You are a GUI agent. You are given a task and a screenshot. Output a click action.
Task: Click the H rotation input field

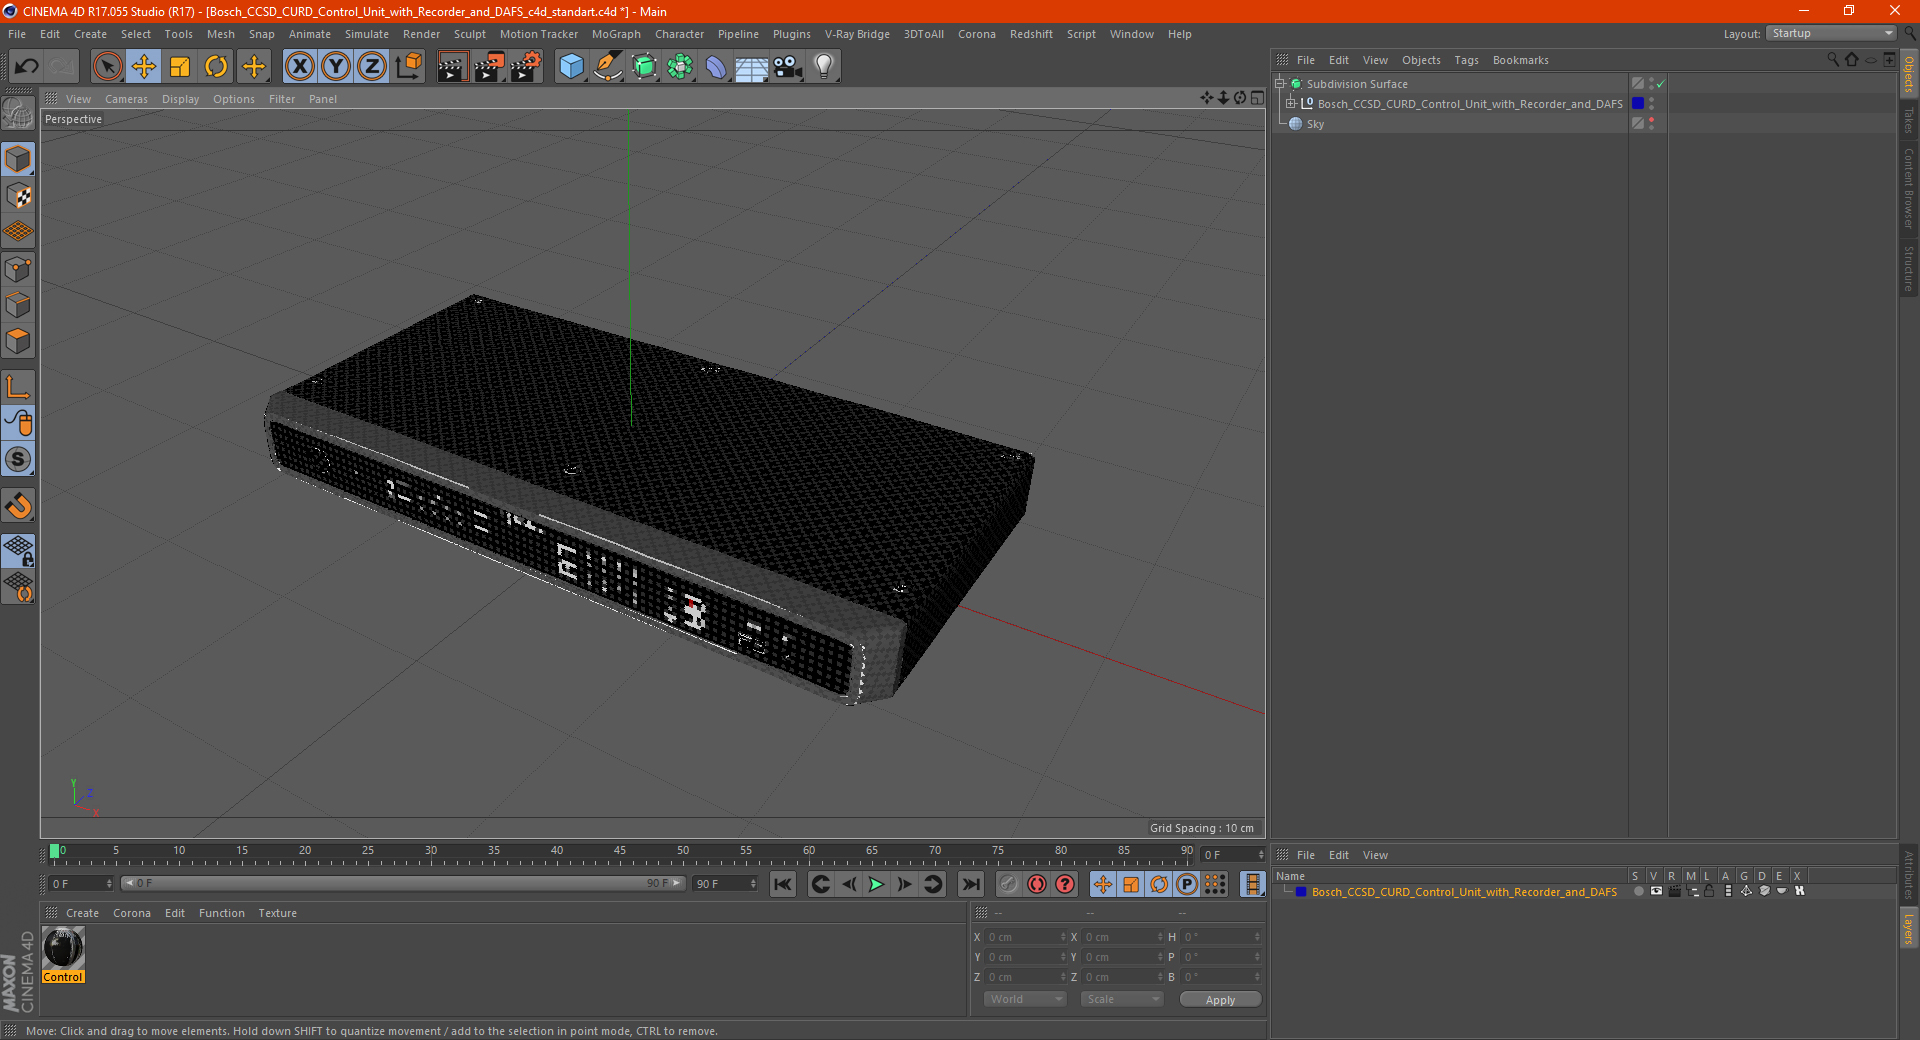(x=1222, y=937)
